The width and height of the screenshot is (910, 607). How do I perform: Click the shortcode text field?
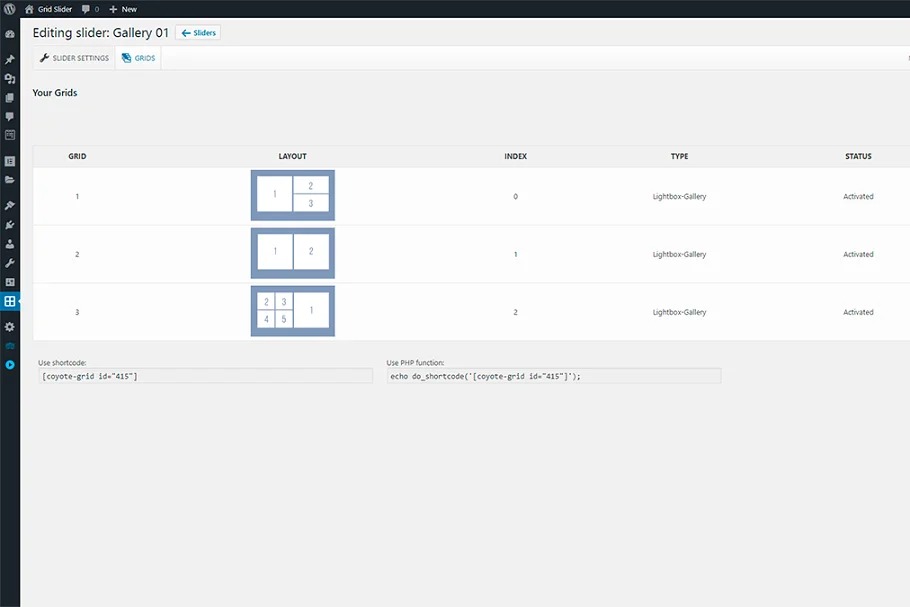(204, 376)
